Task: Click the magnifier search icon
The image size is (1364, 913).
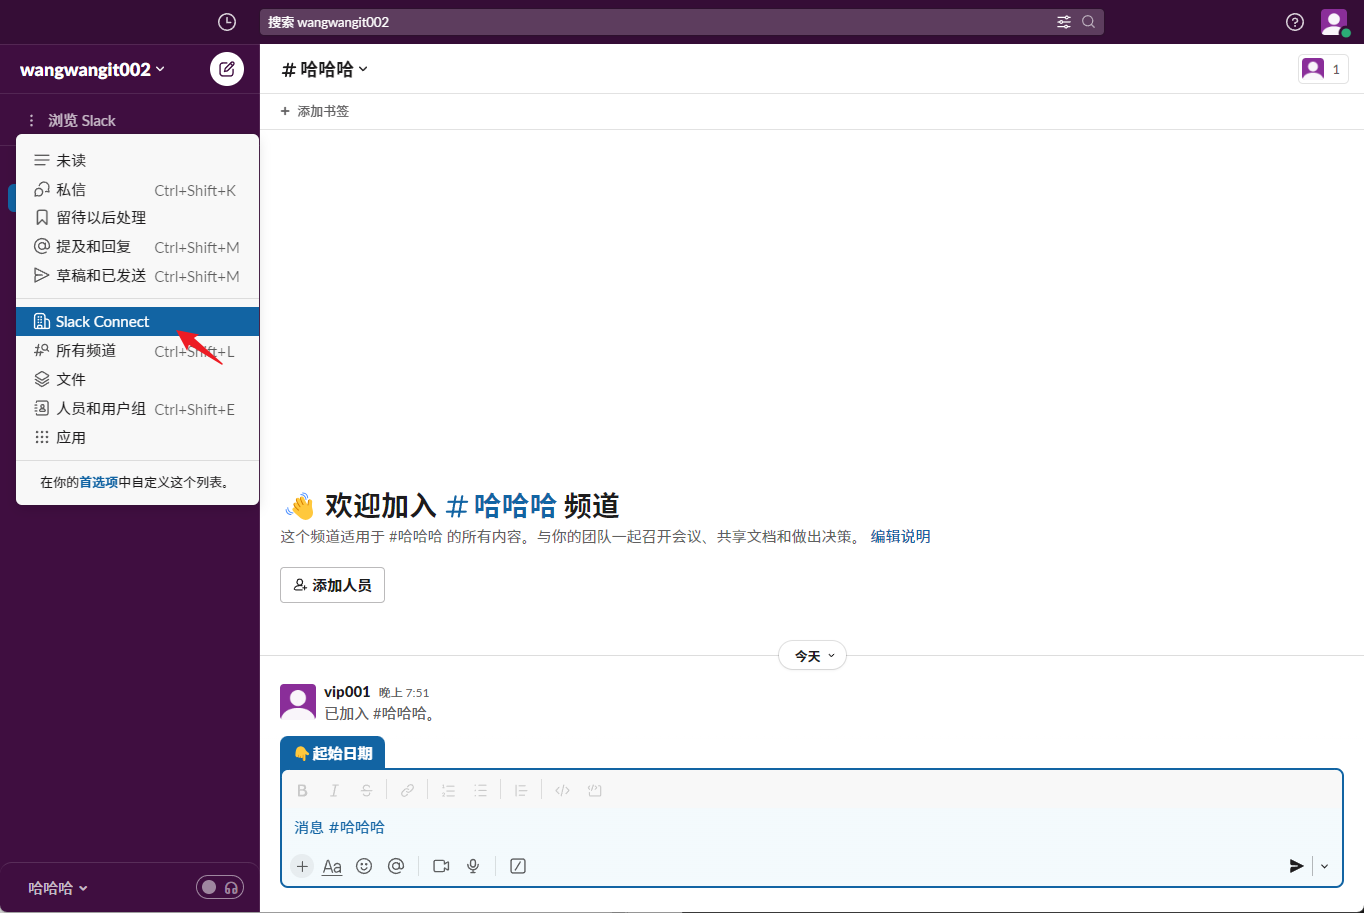Action: coord(1089,22)
